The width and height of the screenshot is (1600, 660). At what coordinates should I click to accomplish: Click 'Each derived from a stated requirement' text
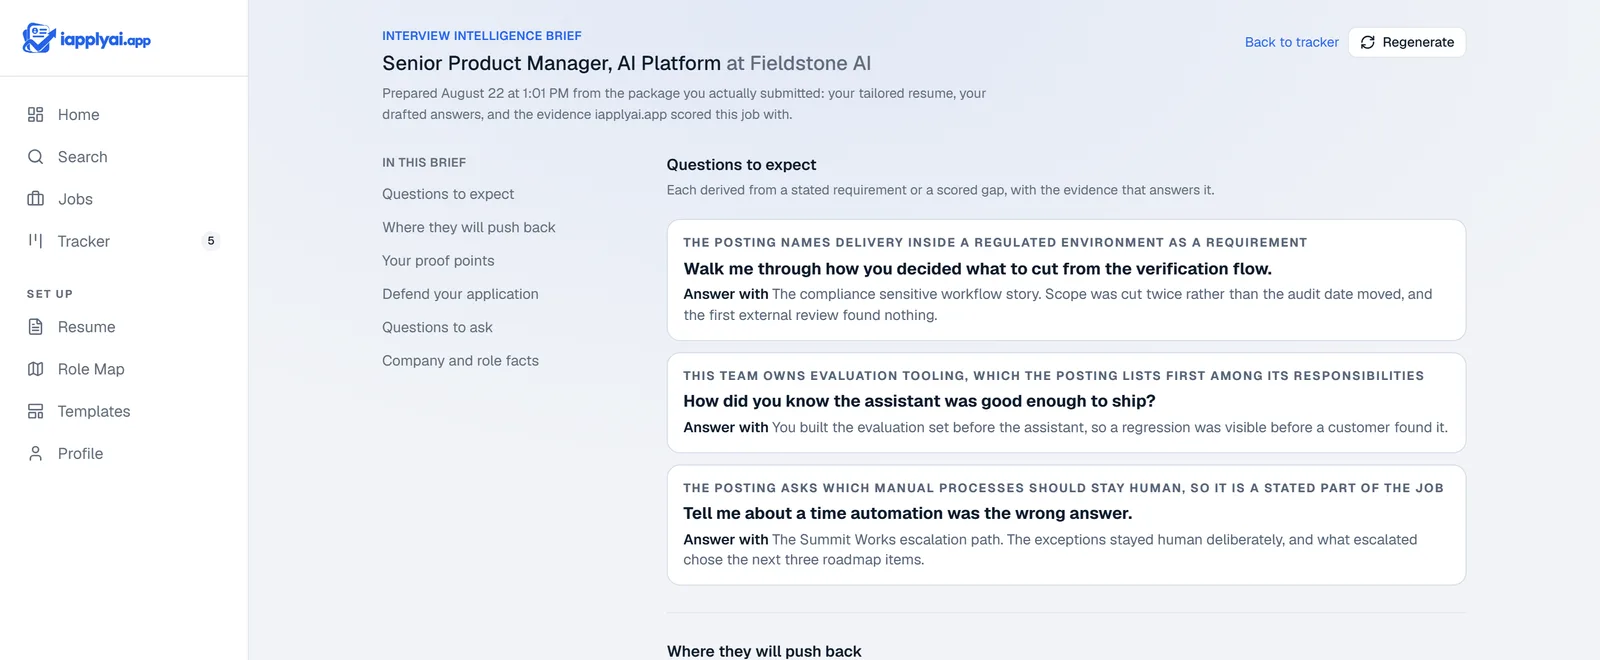click(940, 190)
